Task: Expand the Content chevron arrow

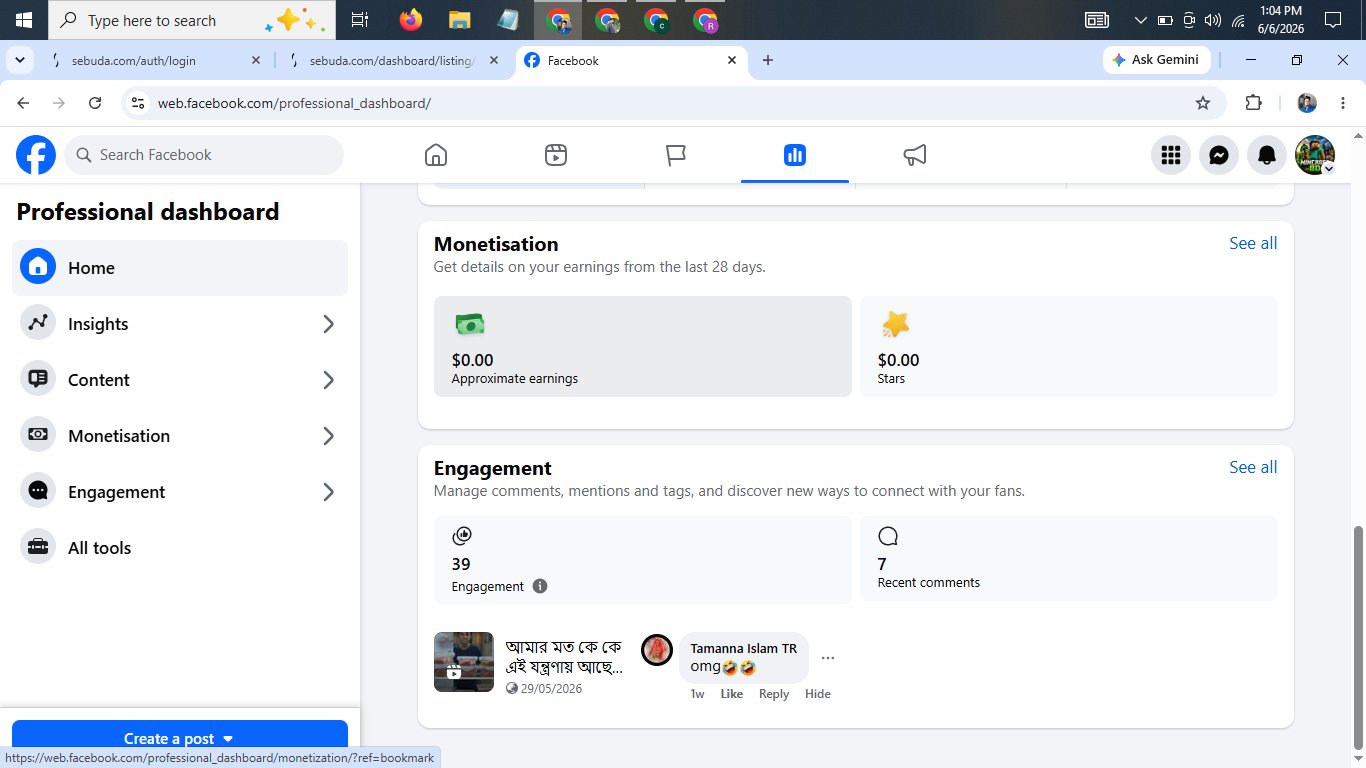Action: (x=328, y=380)
